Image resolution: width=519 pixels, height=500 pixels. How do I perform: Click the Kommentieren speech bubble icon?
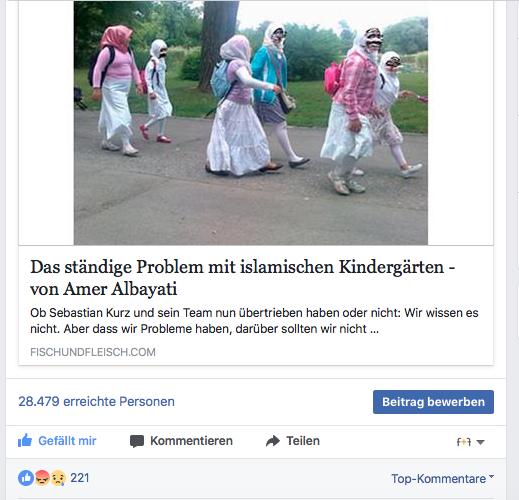(x=137, y=441)
